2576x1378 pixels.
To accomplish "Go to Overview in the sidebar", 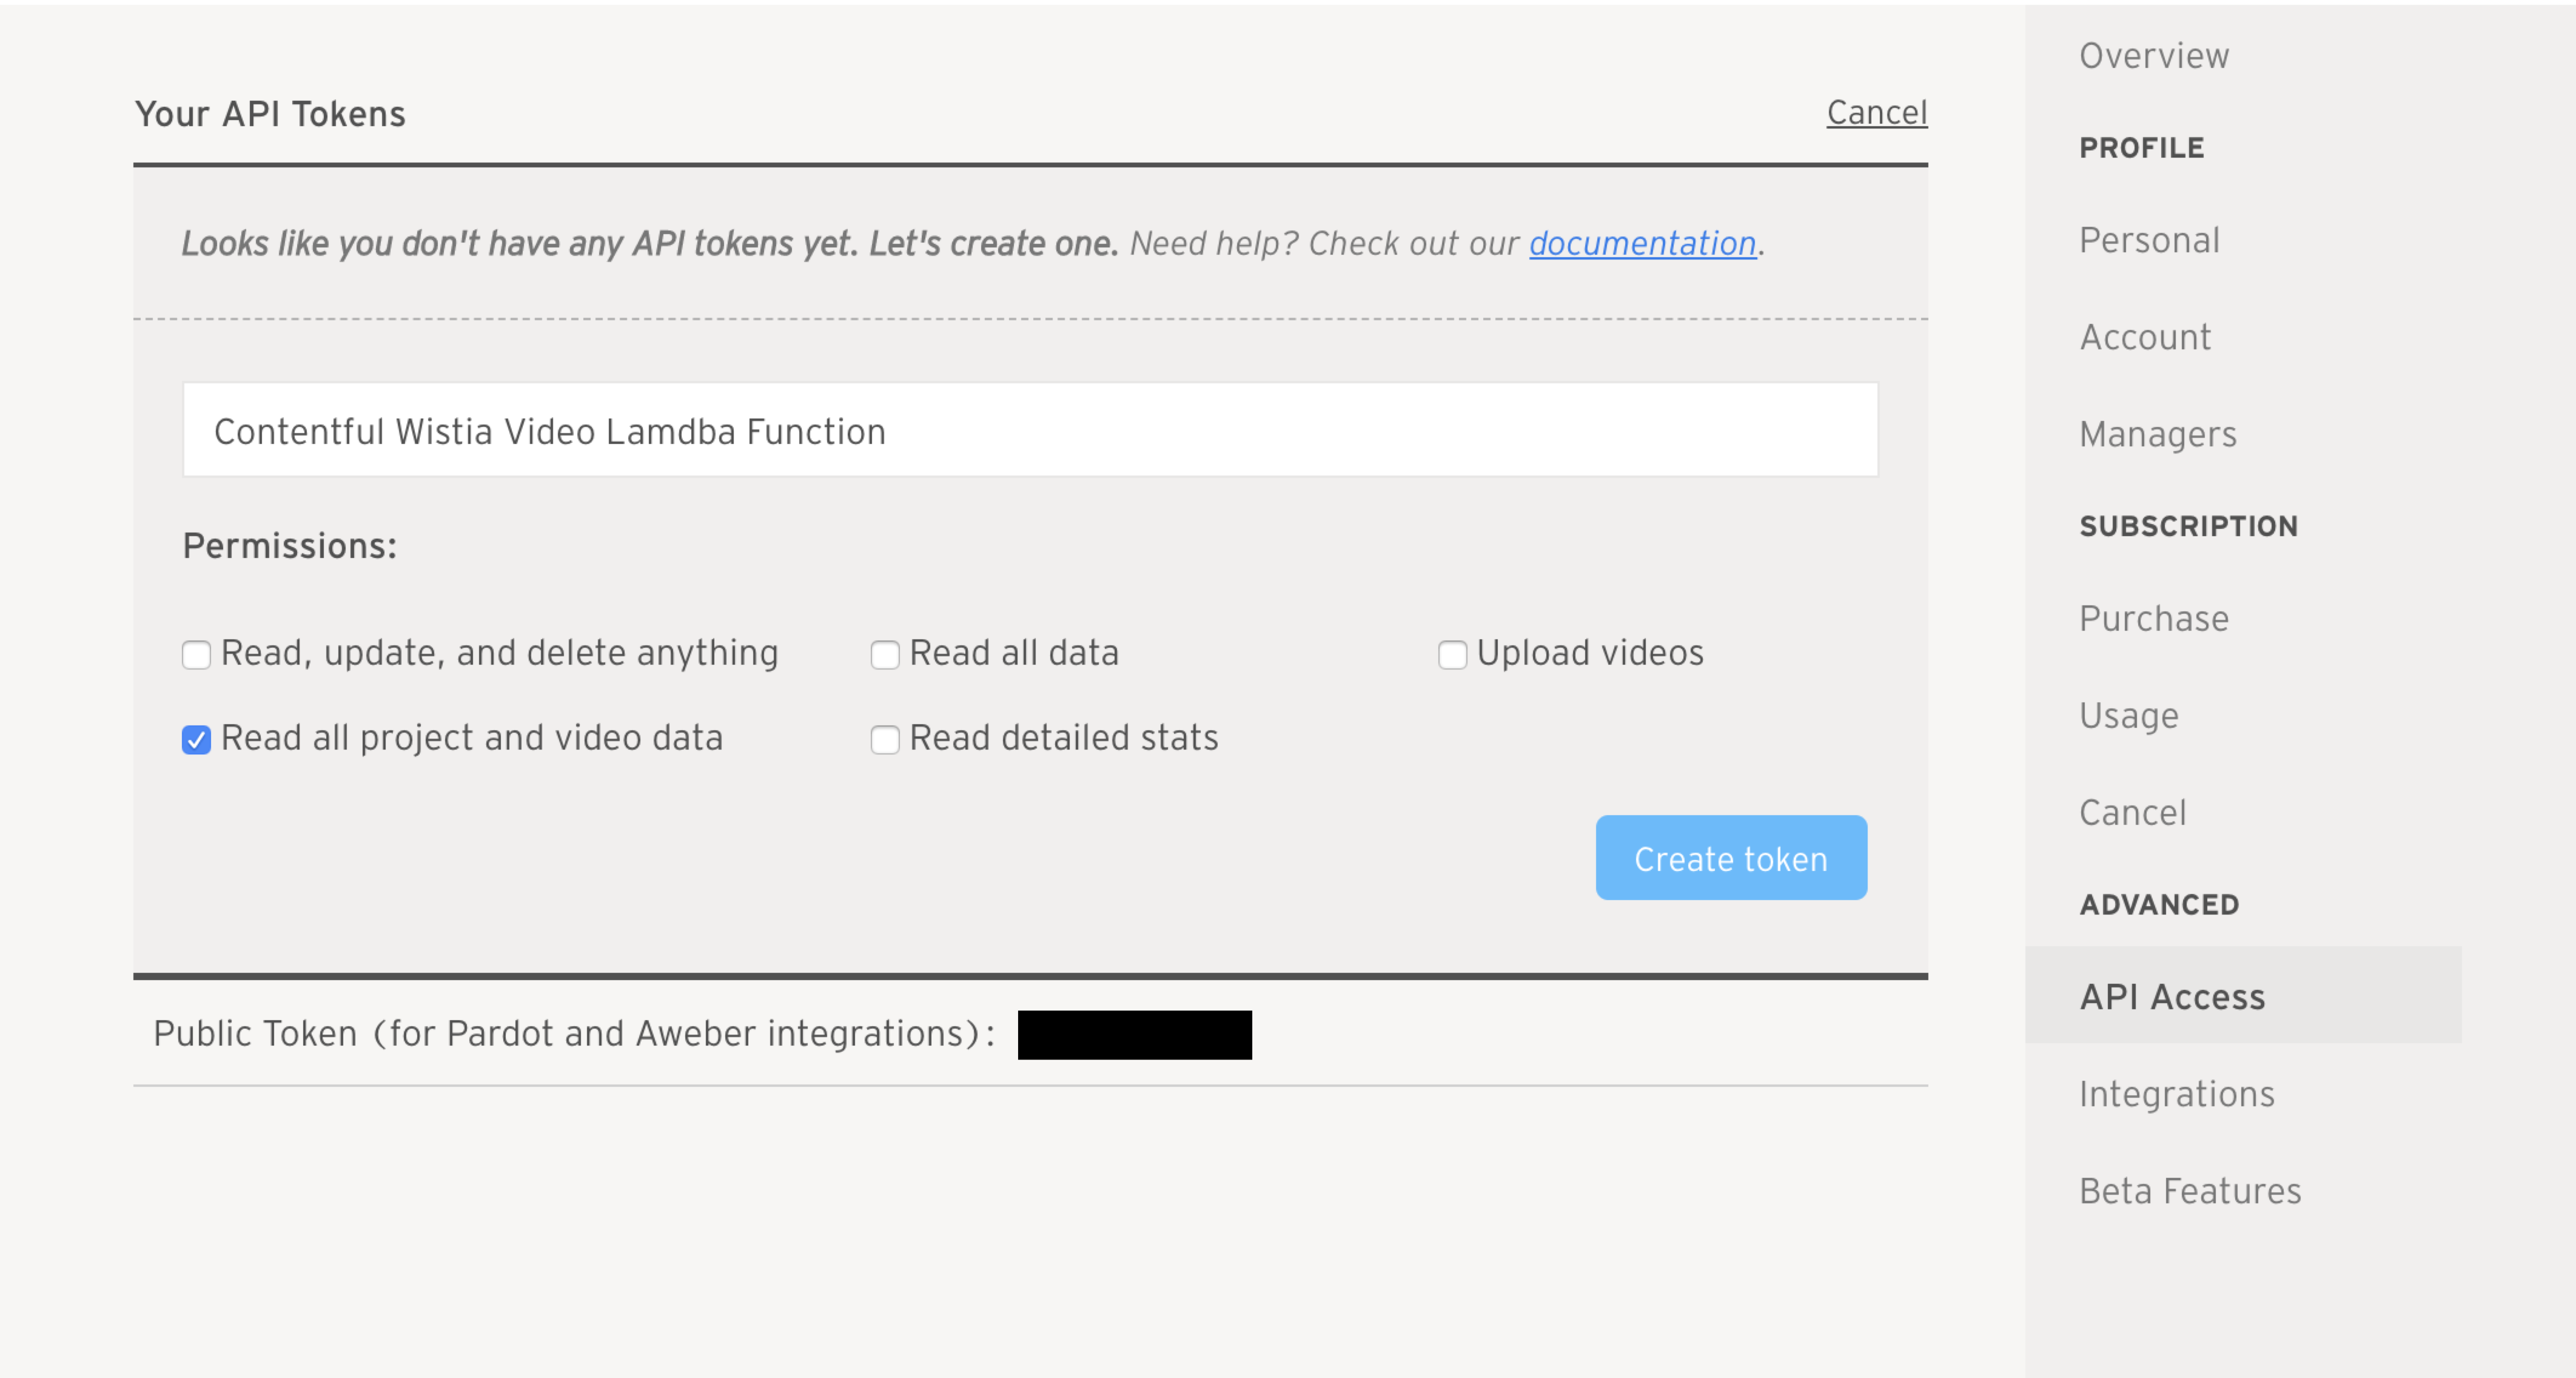I will pos(2154,56).
